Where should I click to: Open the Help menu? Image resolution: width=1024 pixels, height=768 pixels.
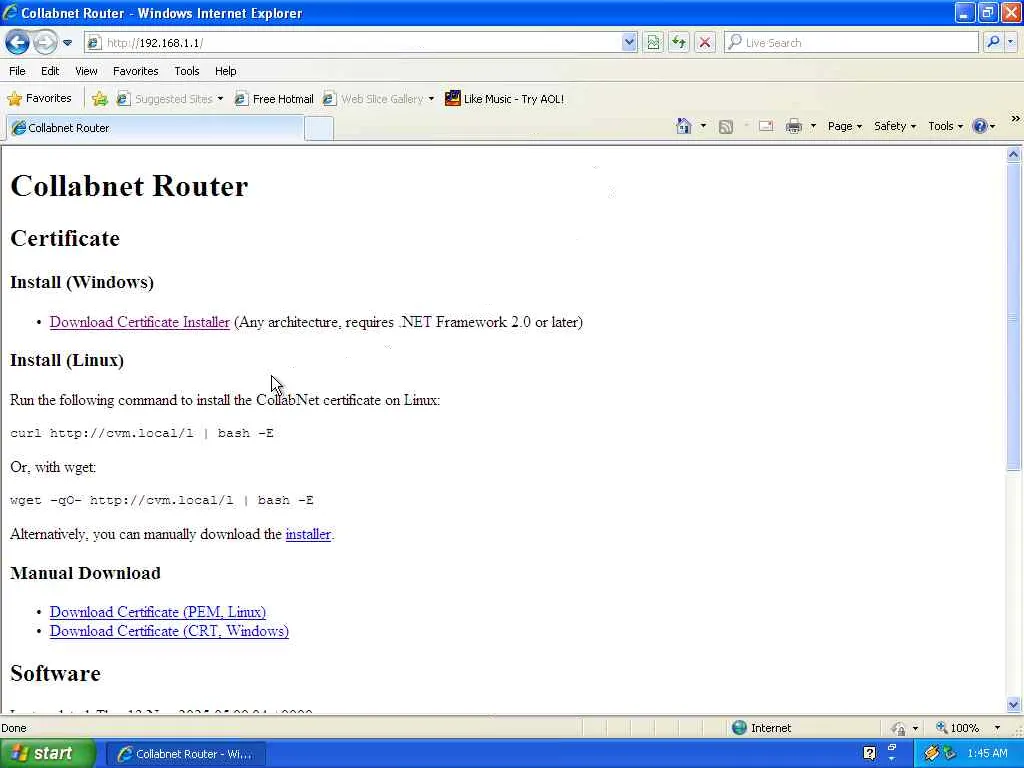[225, 71]
